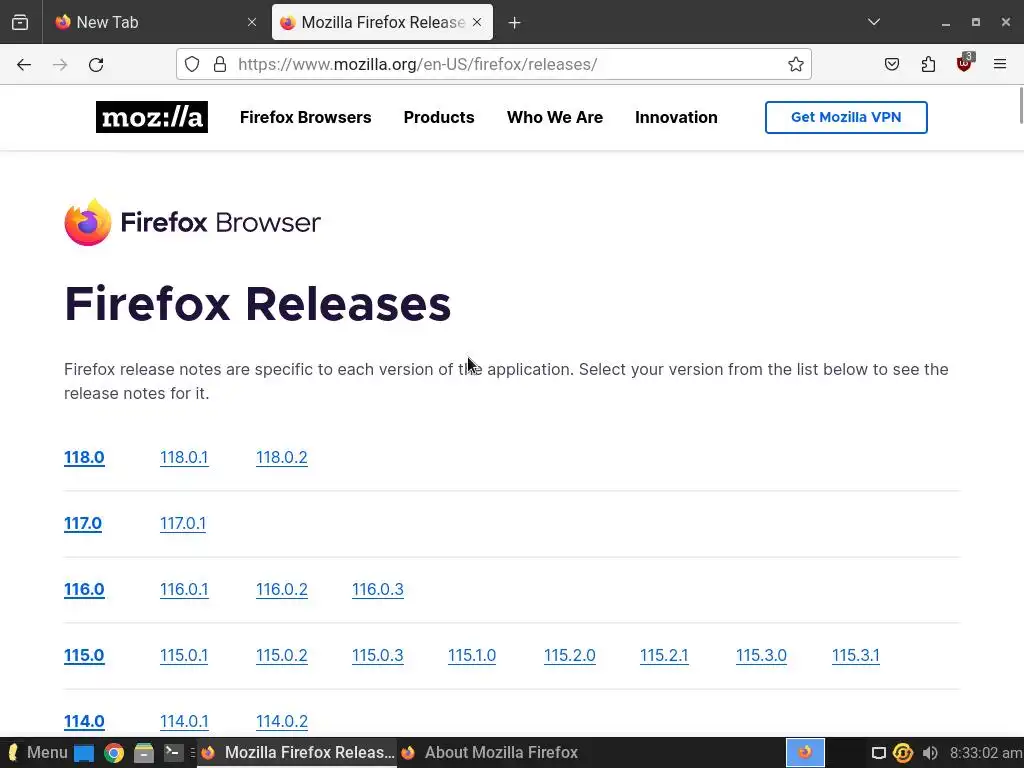Open the Extensions puzzle icon
The height and width of the screenshot is (768, 1024).
click(928, 64)
